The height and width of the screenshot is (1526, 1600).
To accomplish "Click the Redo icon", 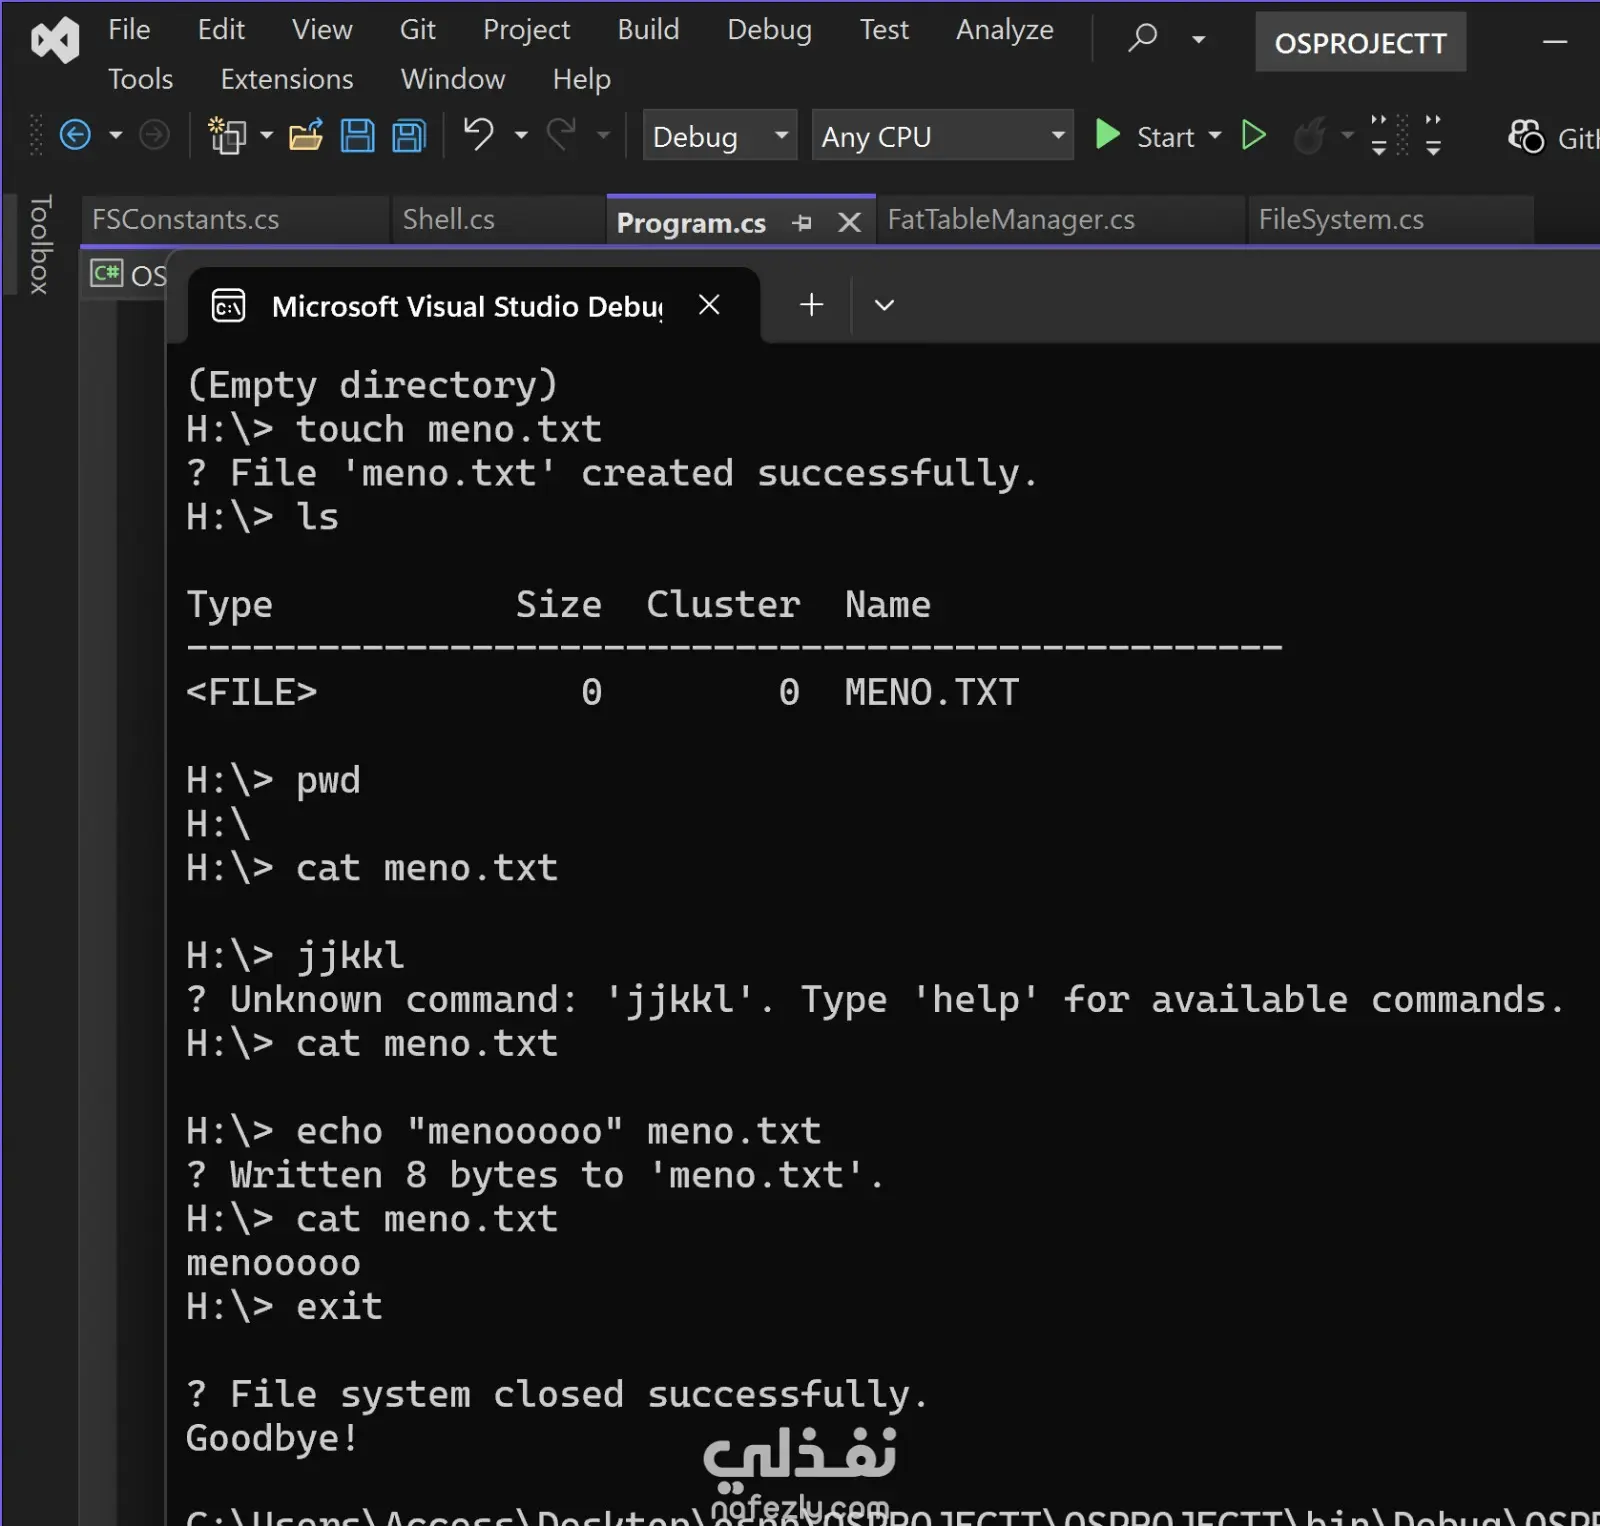I will click(x=562, y=134).
